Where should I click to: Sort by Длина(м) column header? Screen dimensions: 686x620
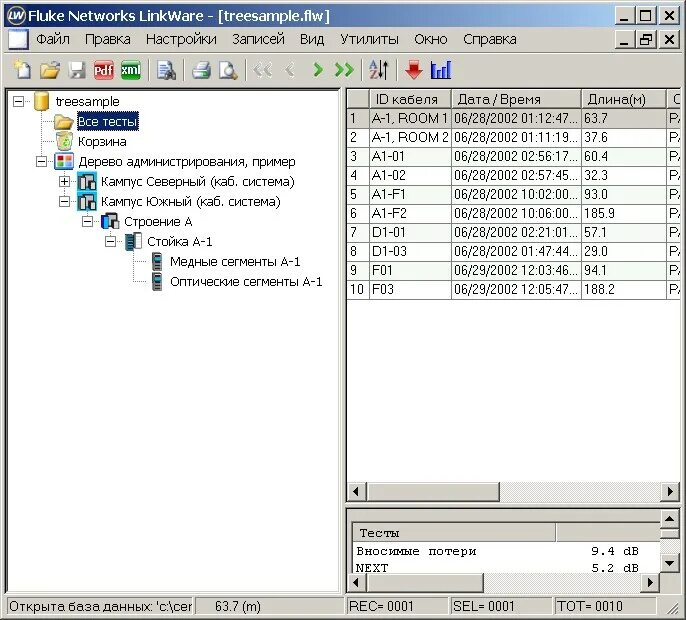623,99
